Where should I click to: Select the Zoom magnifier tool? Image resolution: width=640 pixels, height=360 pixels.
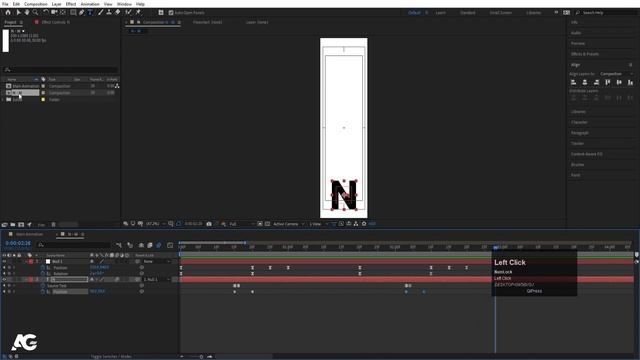(36, 13)
